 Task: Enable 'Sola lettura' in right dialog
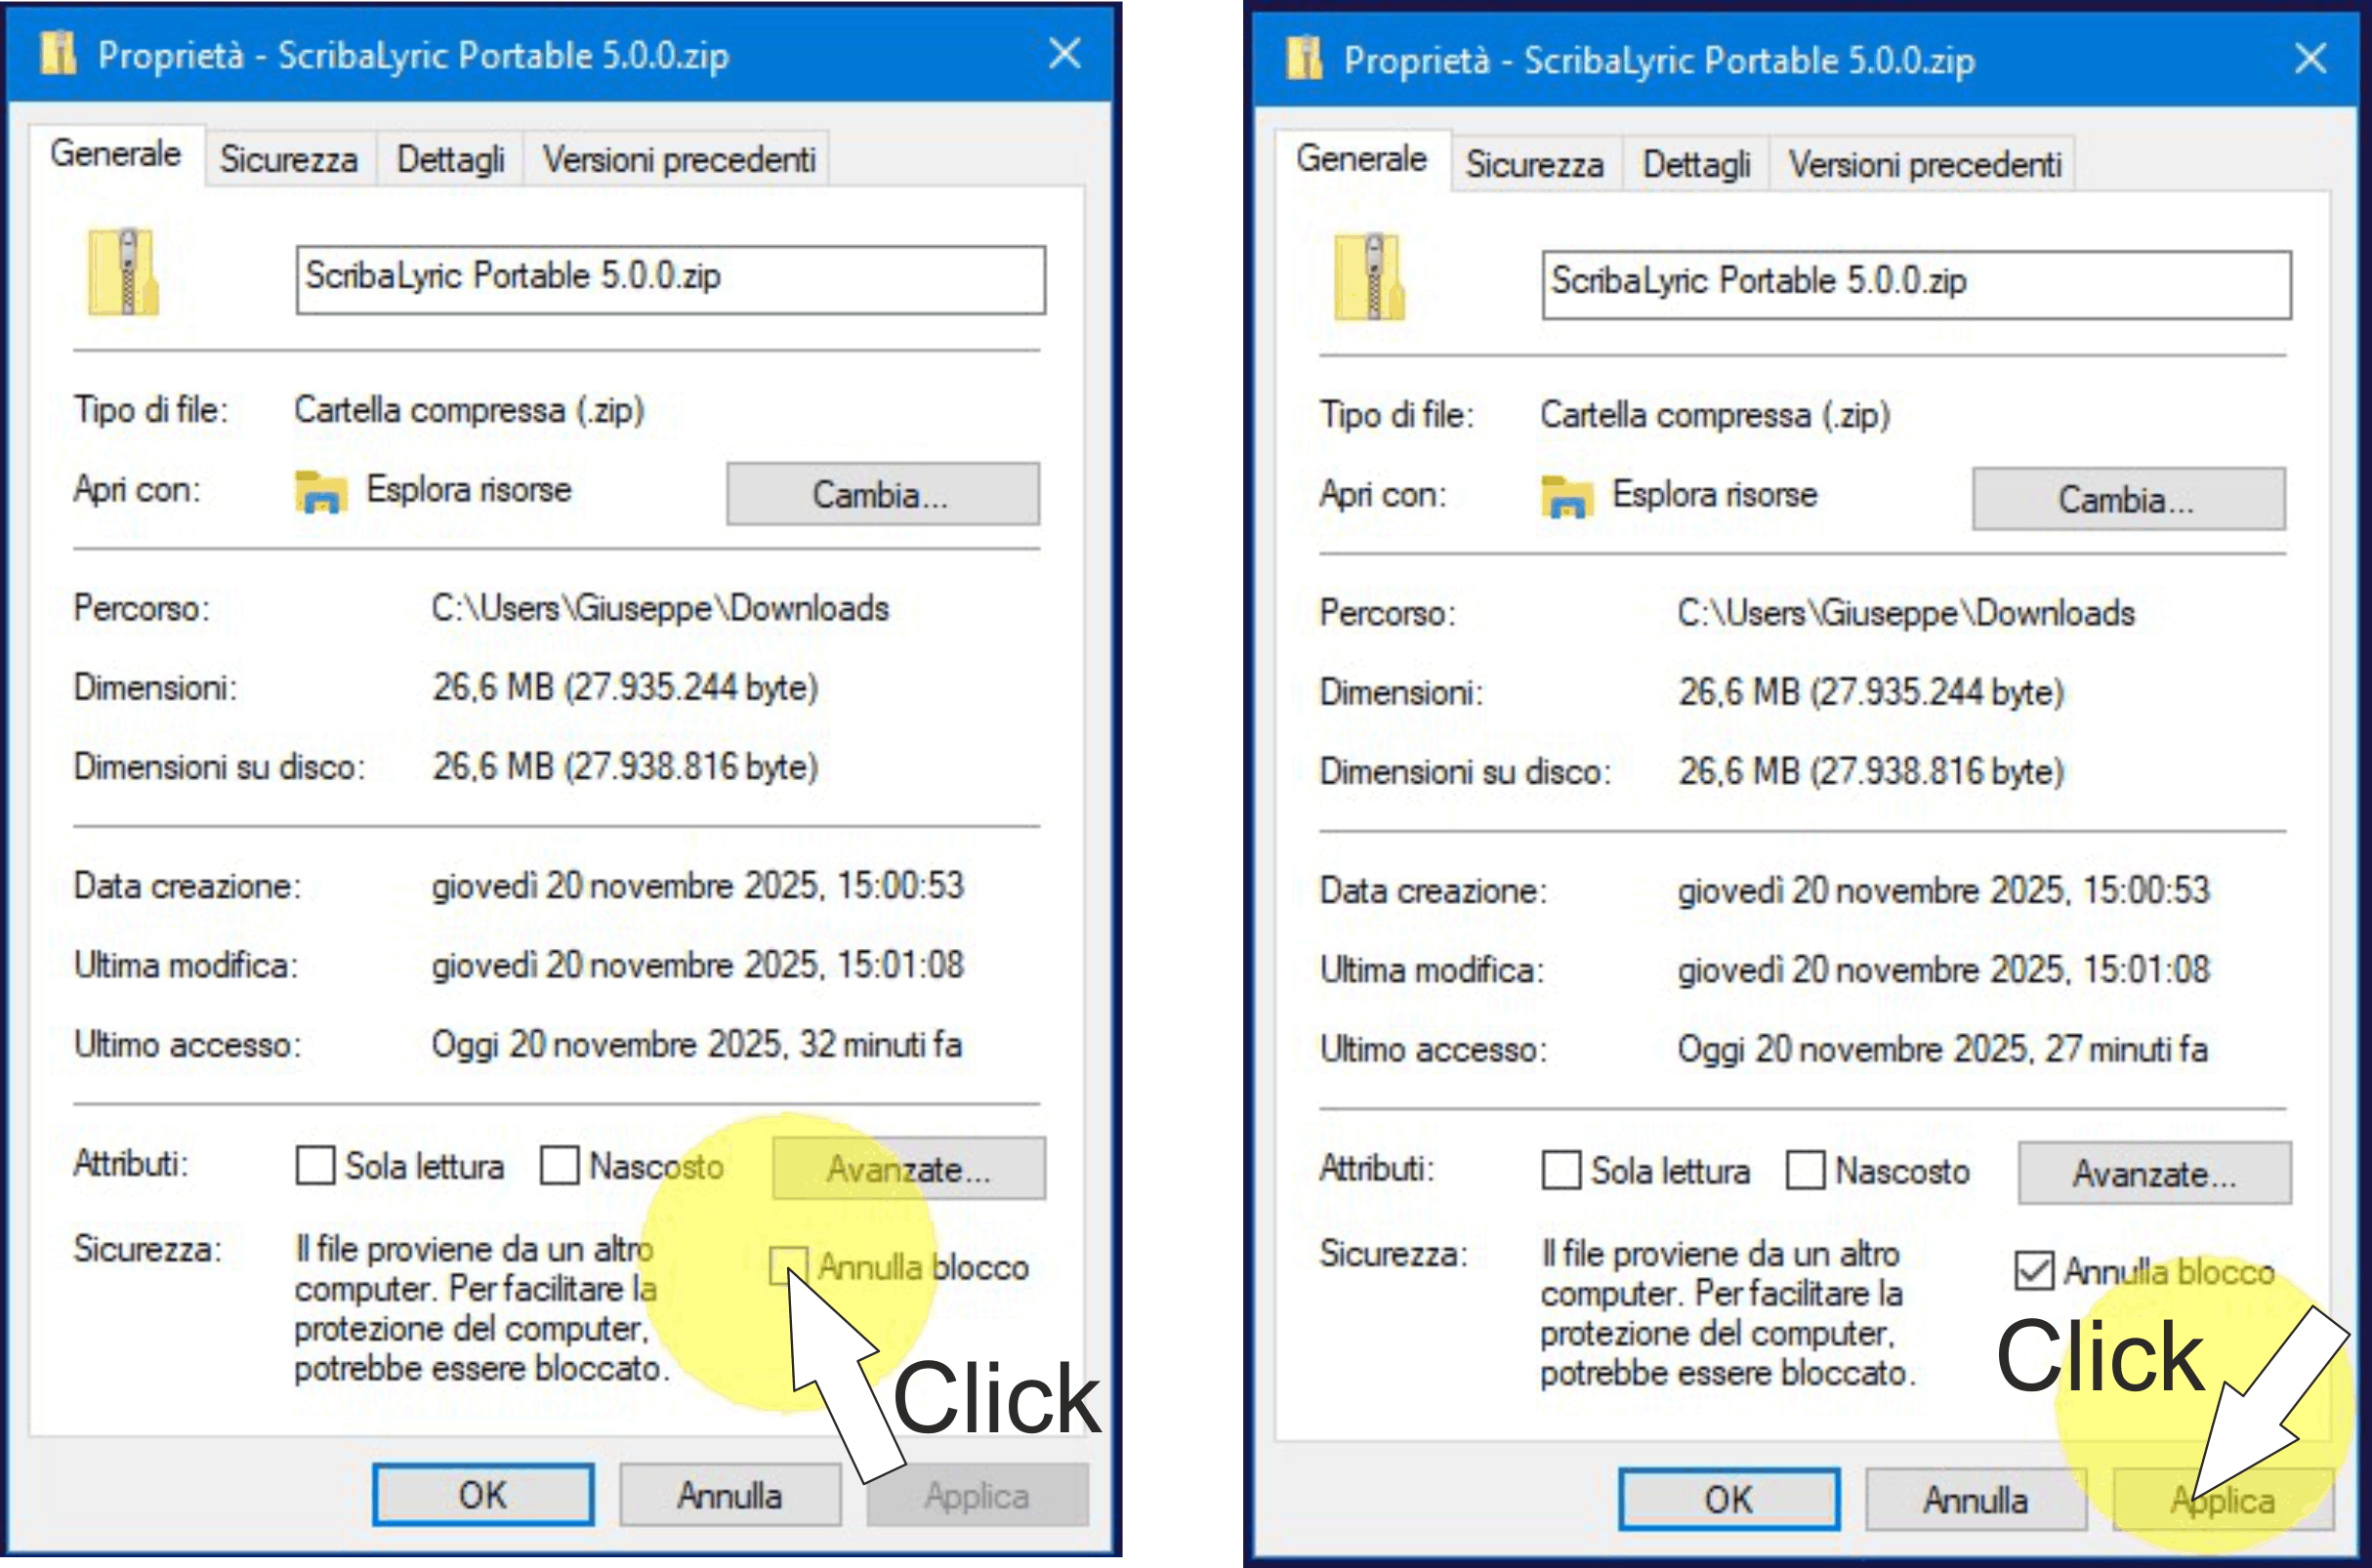pos(1561,1170)
